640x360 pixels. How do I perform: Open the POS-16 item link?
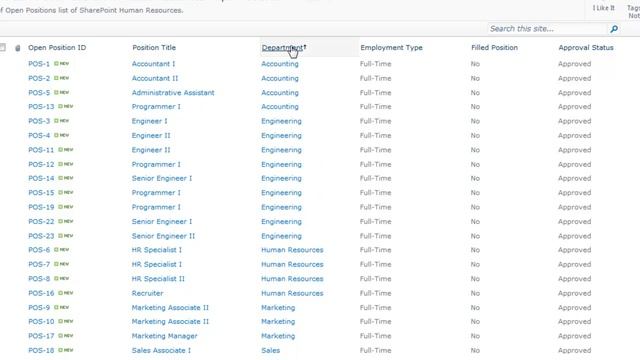click(x=41, y=293)
